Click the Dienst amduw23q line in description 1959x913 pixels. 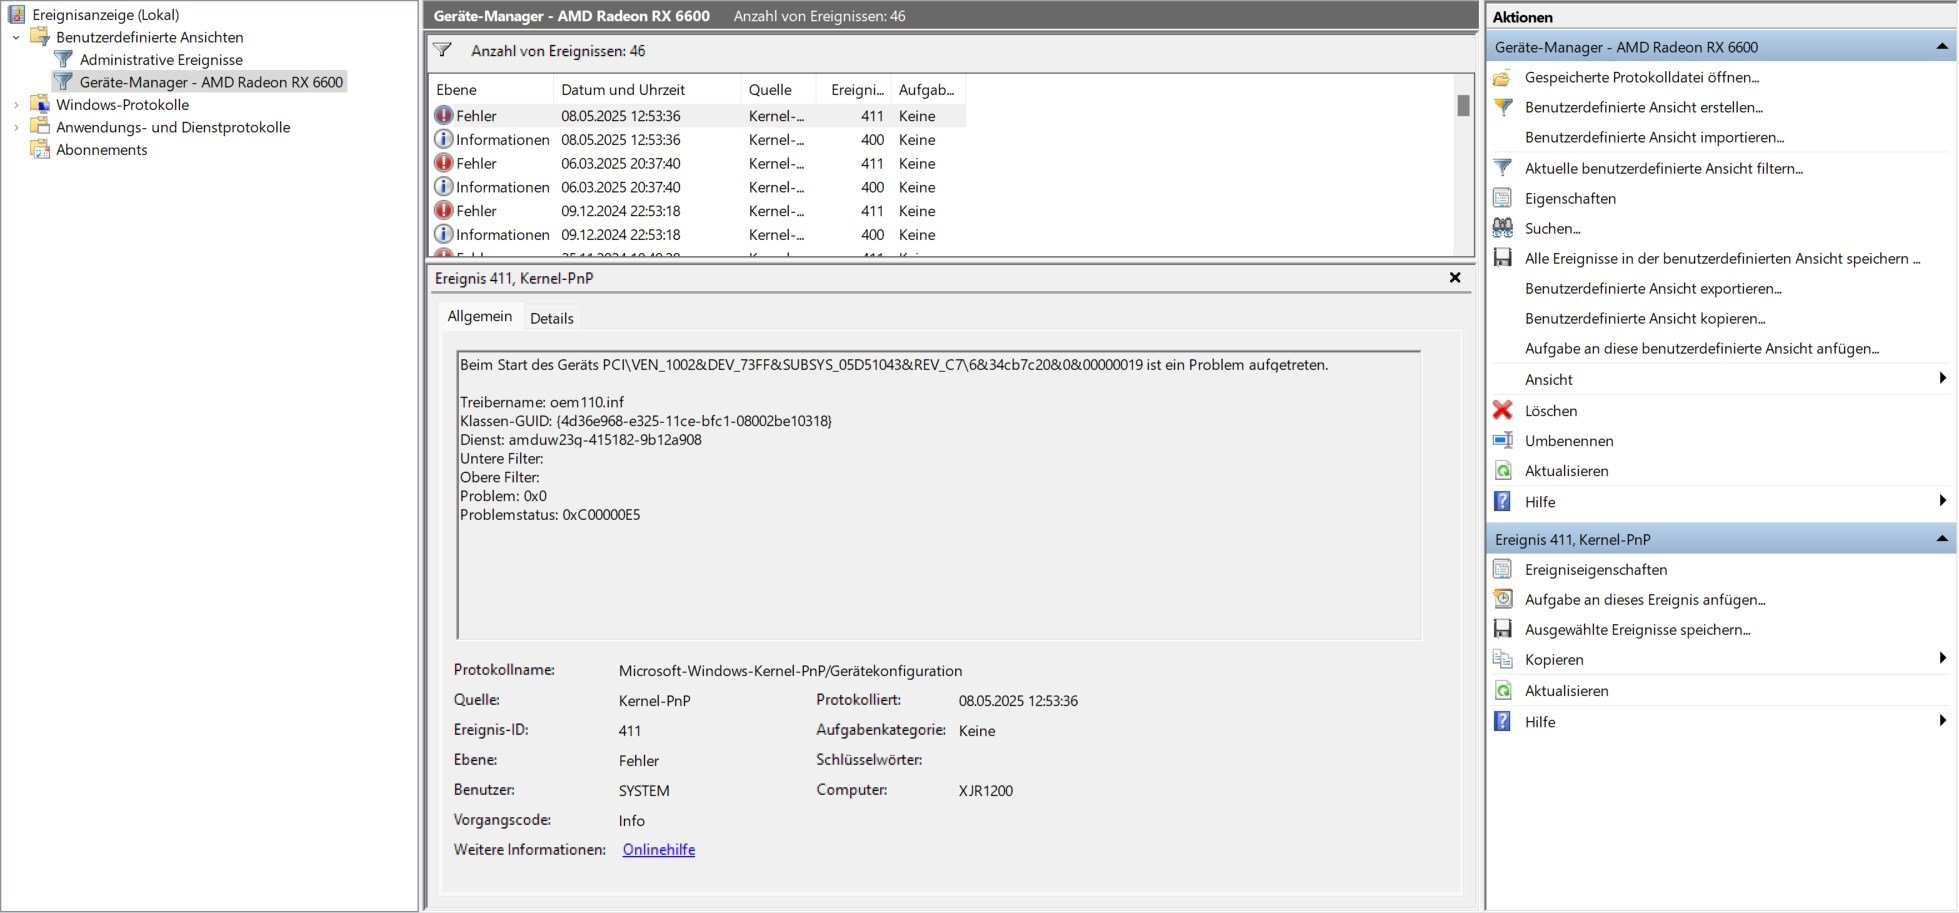click(581, 440)
